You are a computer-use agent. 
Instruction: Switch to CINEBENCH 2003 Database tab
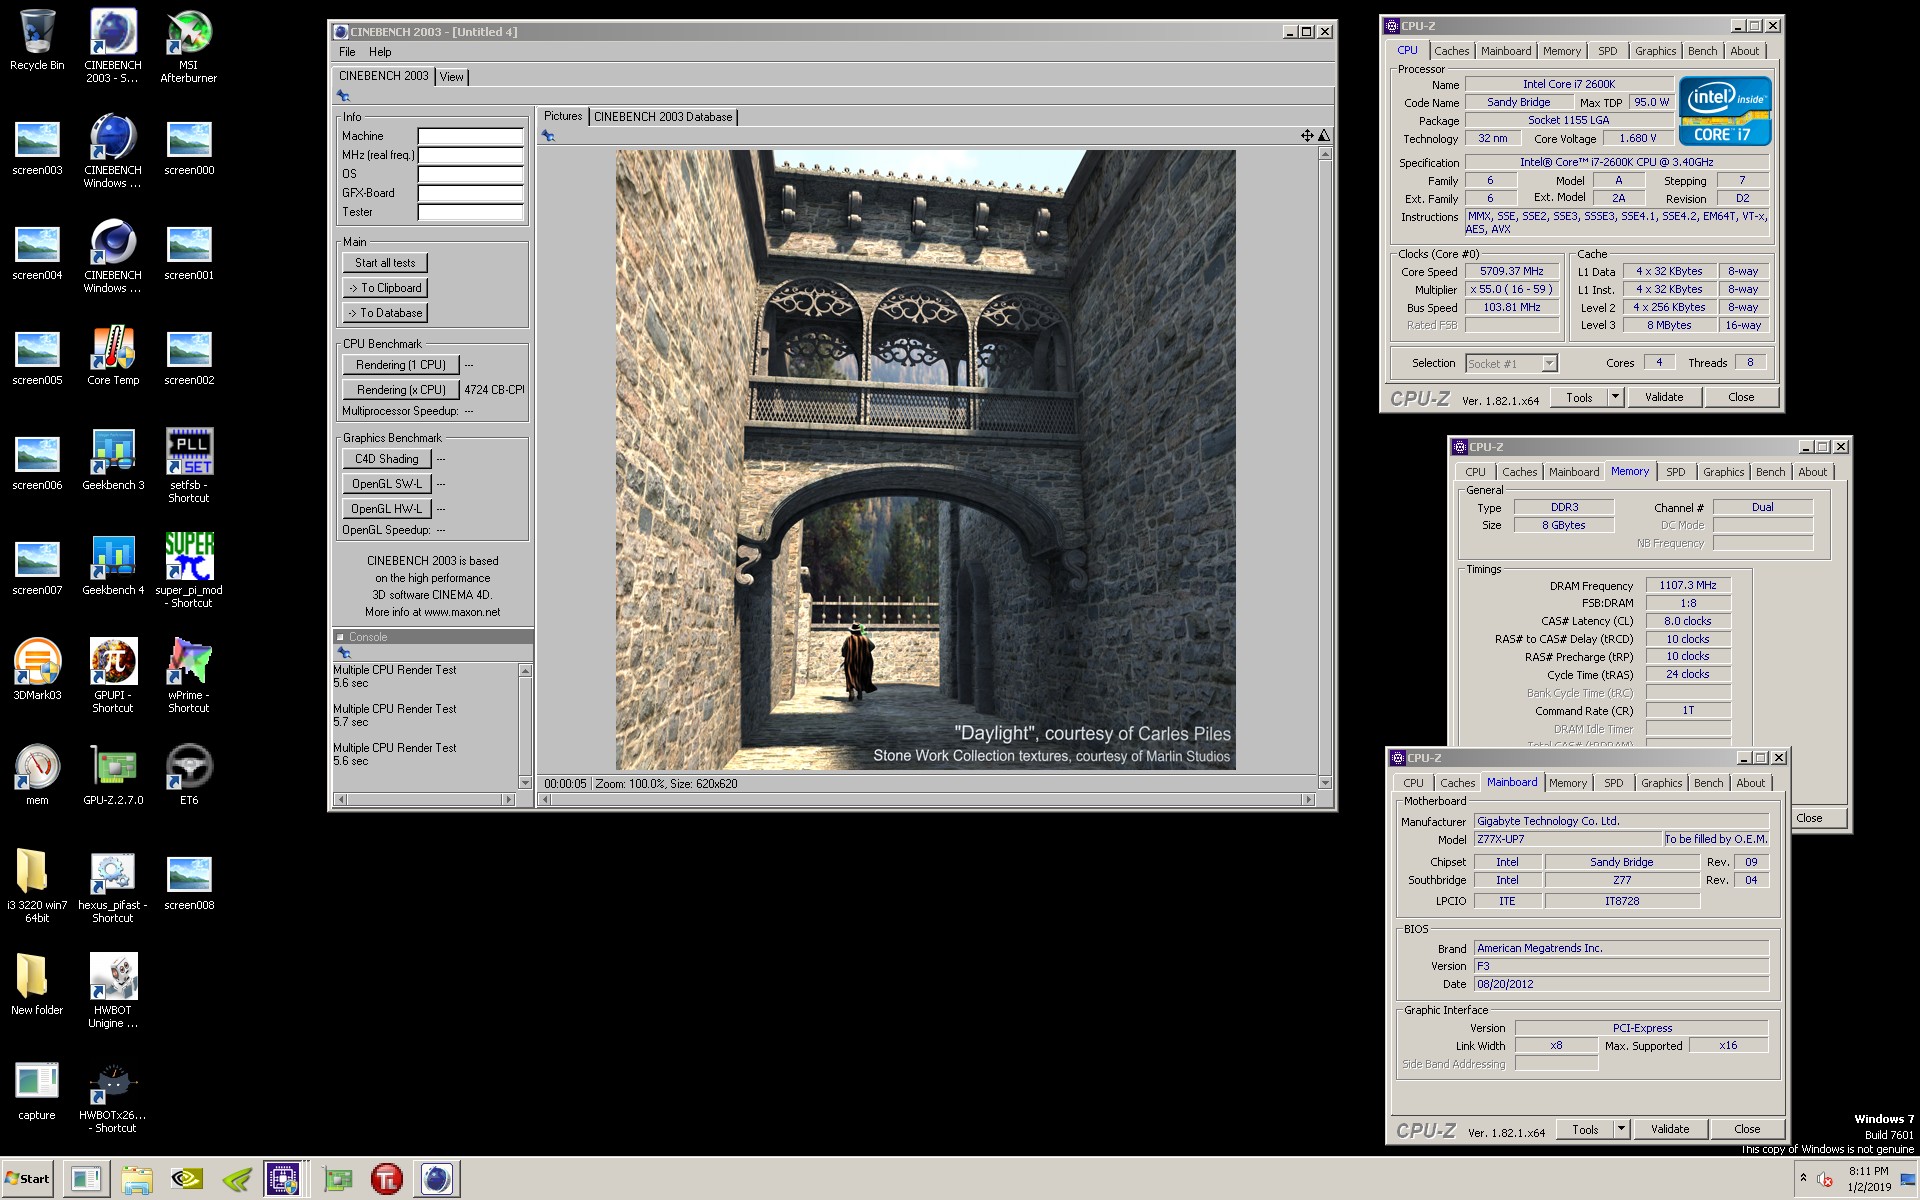[663, 117]
